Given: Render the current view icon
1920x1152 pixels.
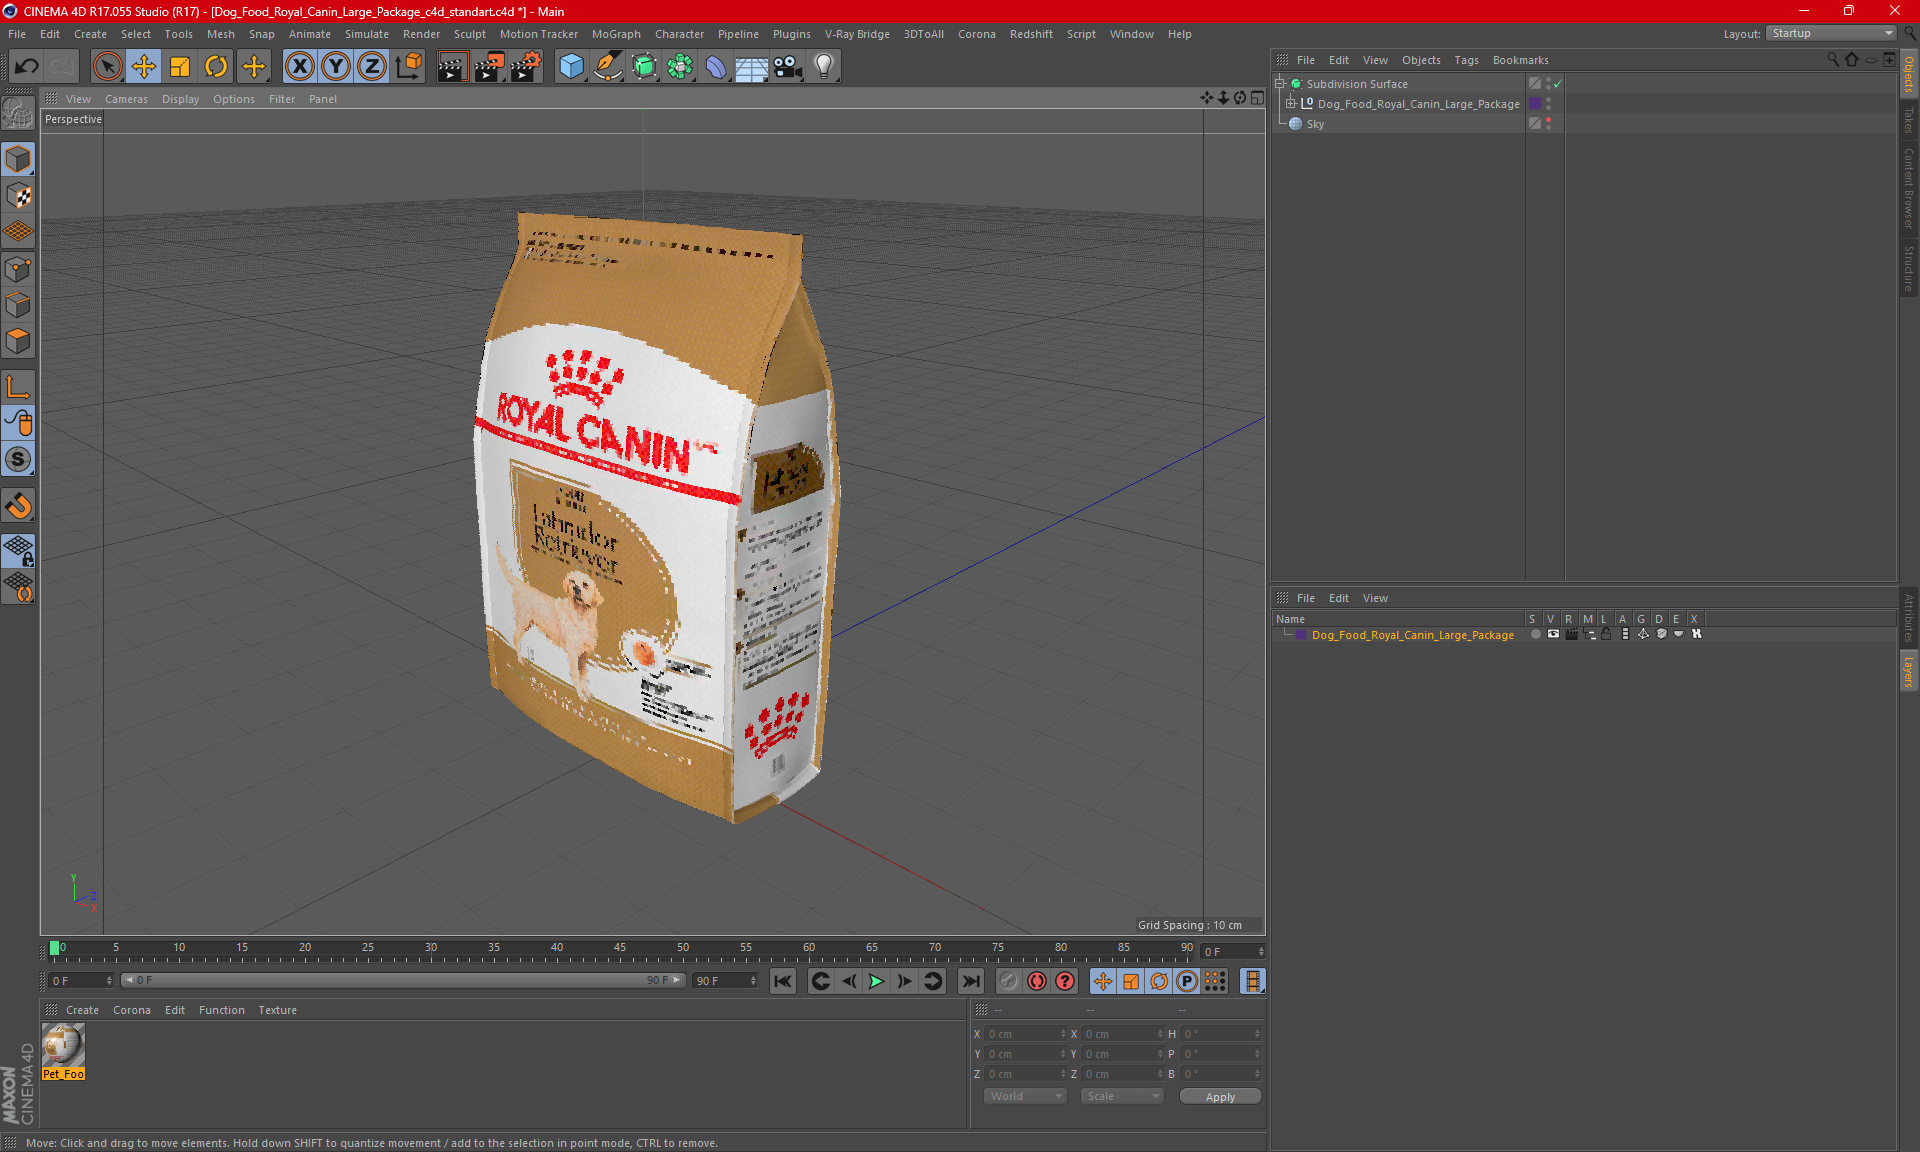Looking at the screenshot, I should pos(452,67).
